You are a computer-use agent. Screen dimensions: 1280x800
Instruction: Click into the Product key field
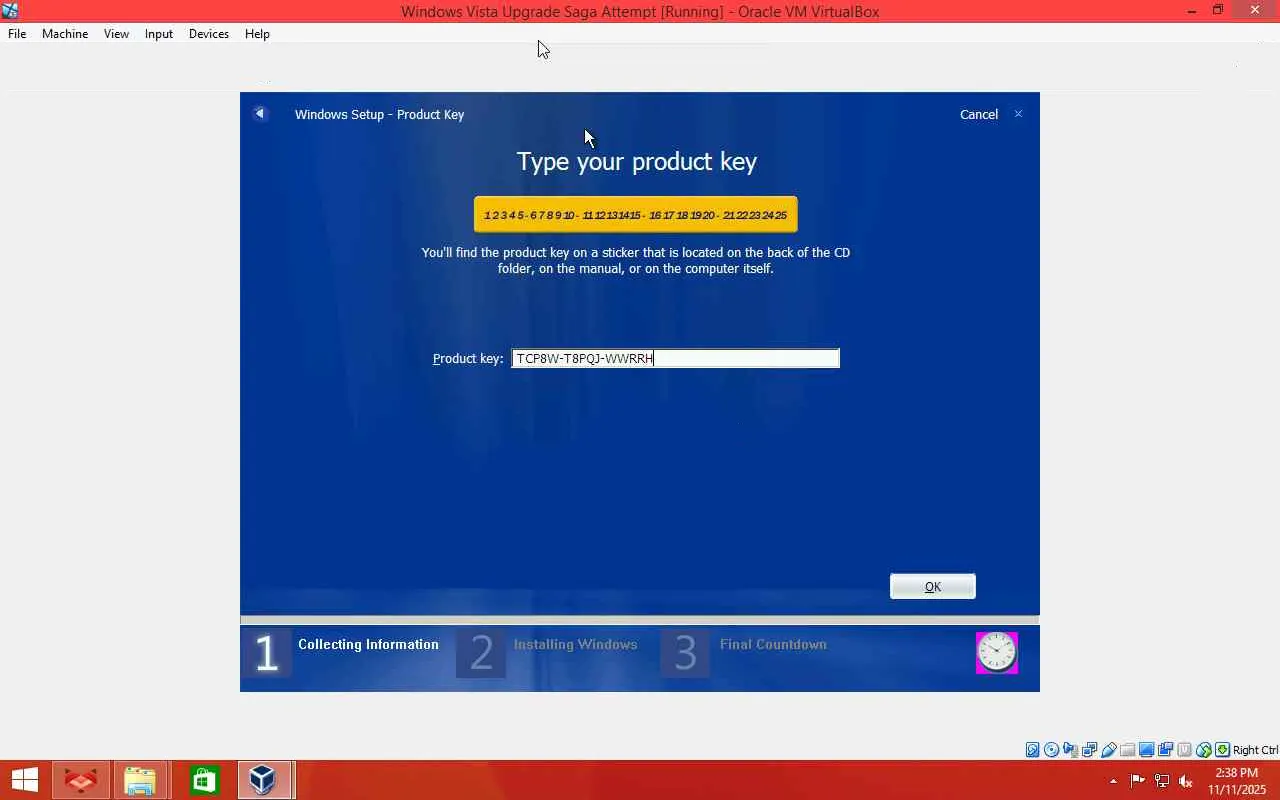click(675, 358)
